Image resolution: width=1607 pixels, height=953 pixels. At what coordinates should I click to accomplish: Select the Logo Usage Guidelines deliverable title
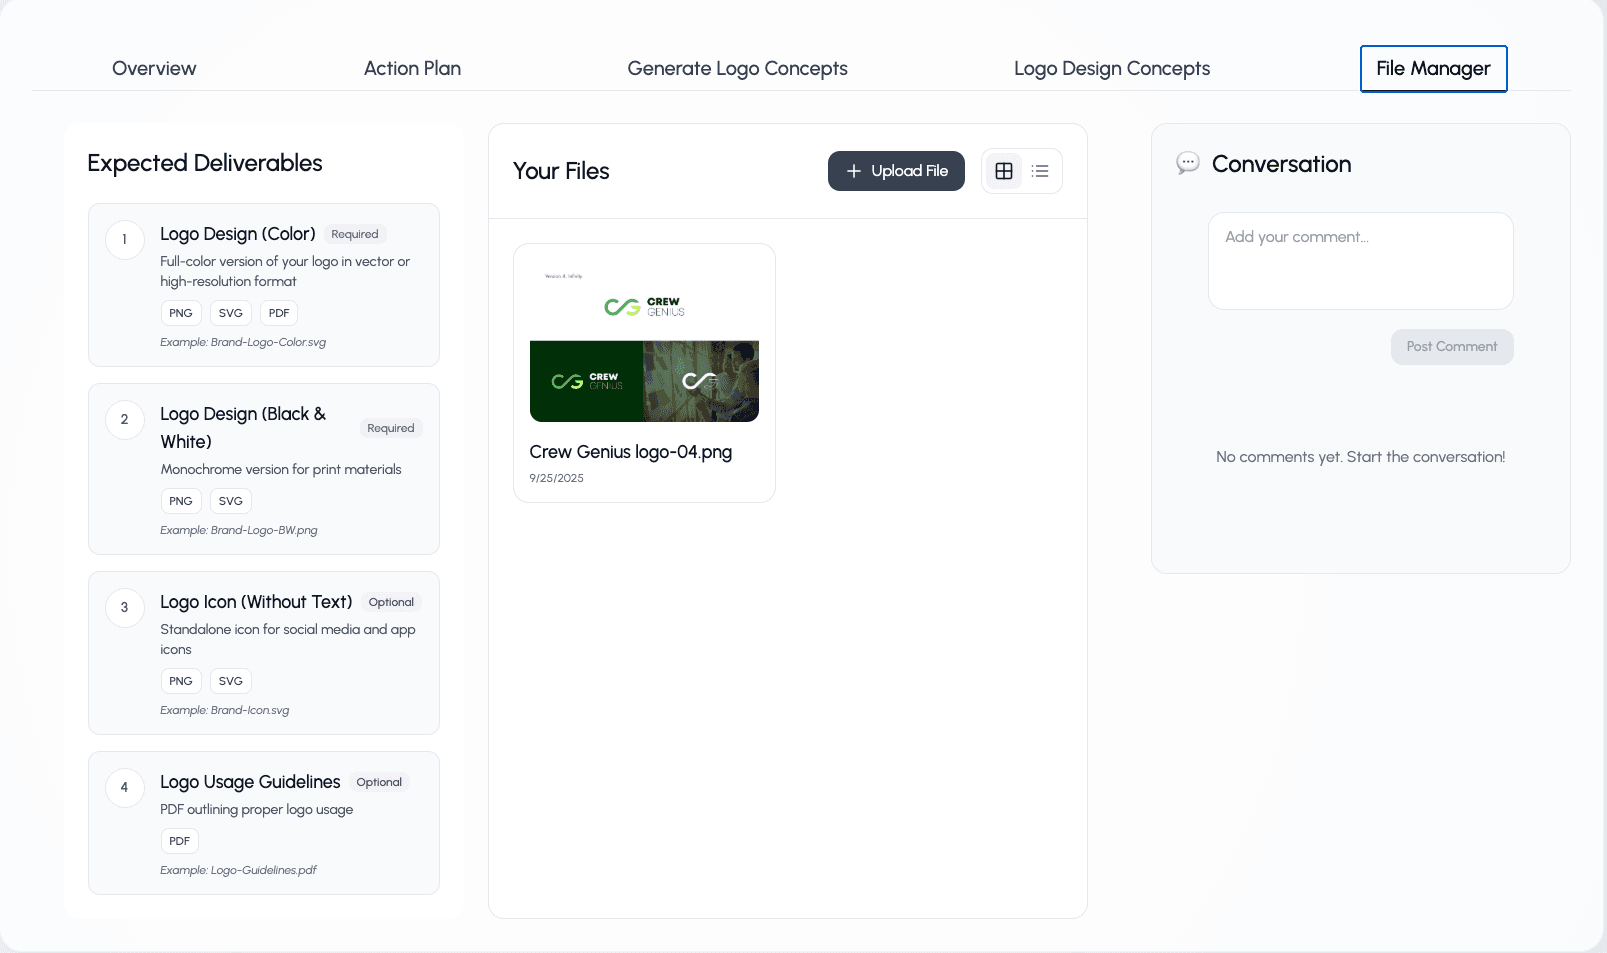(x=250, y=782)
